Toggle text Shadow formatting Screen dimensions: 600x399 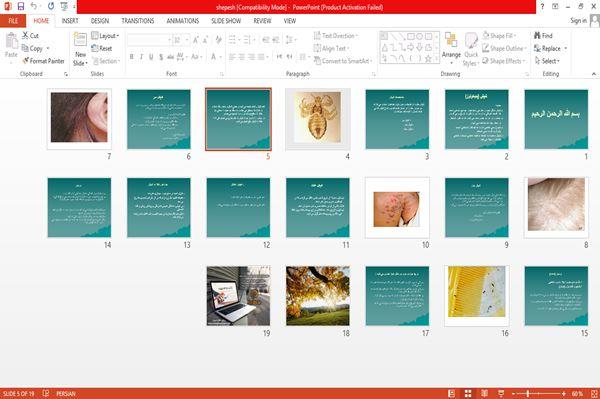click(x=161, y=57)
